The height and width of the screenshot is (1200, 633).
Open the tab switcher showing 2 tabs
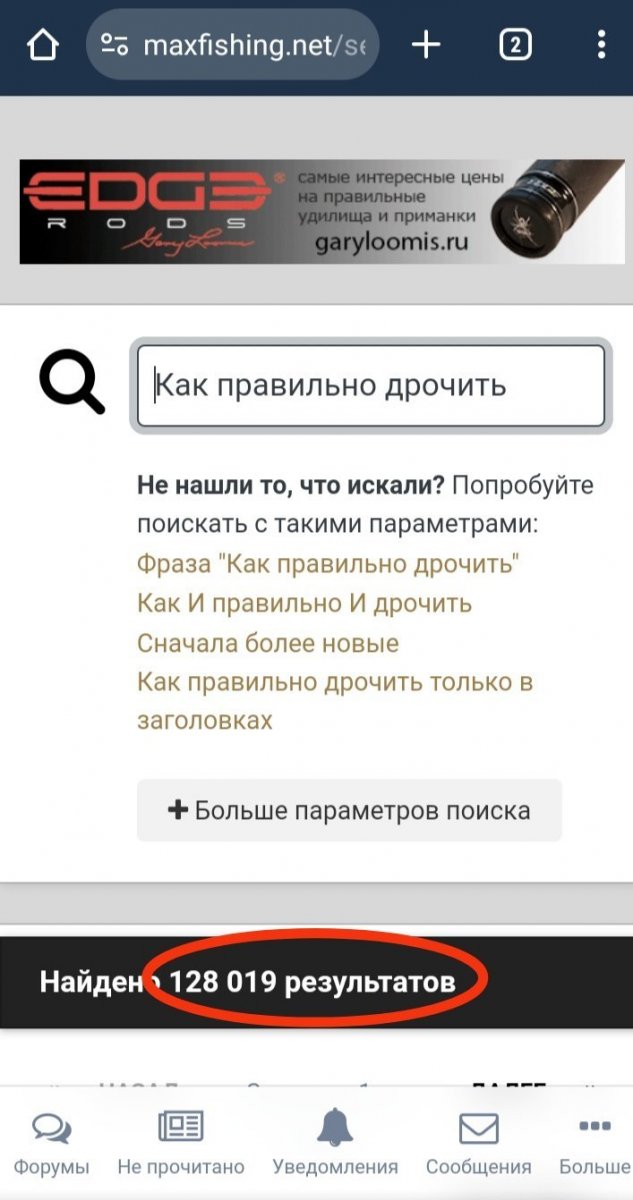coord(515,45)
